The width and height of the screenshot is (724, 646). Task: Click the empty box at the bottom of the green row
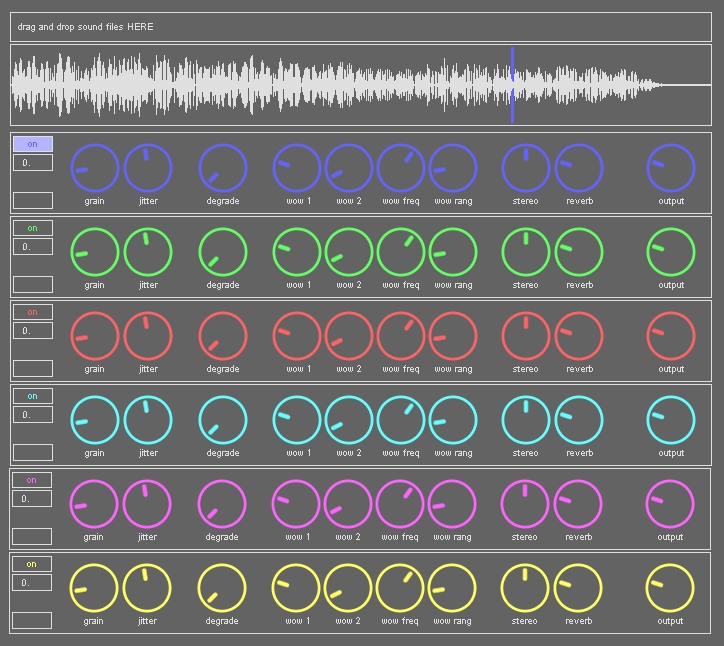(x=33, y=284)
